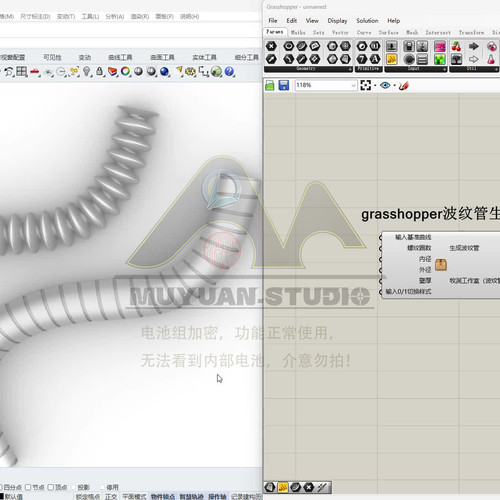Open file with the green folder icon
500x500 pixels.
click(x=270, y=85)
